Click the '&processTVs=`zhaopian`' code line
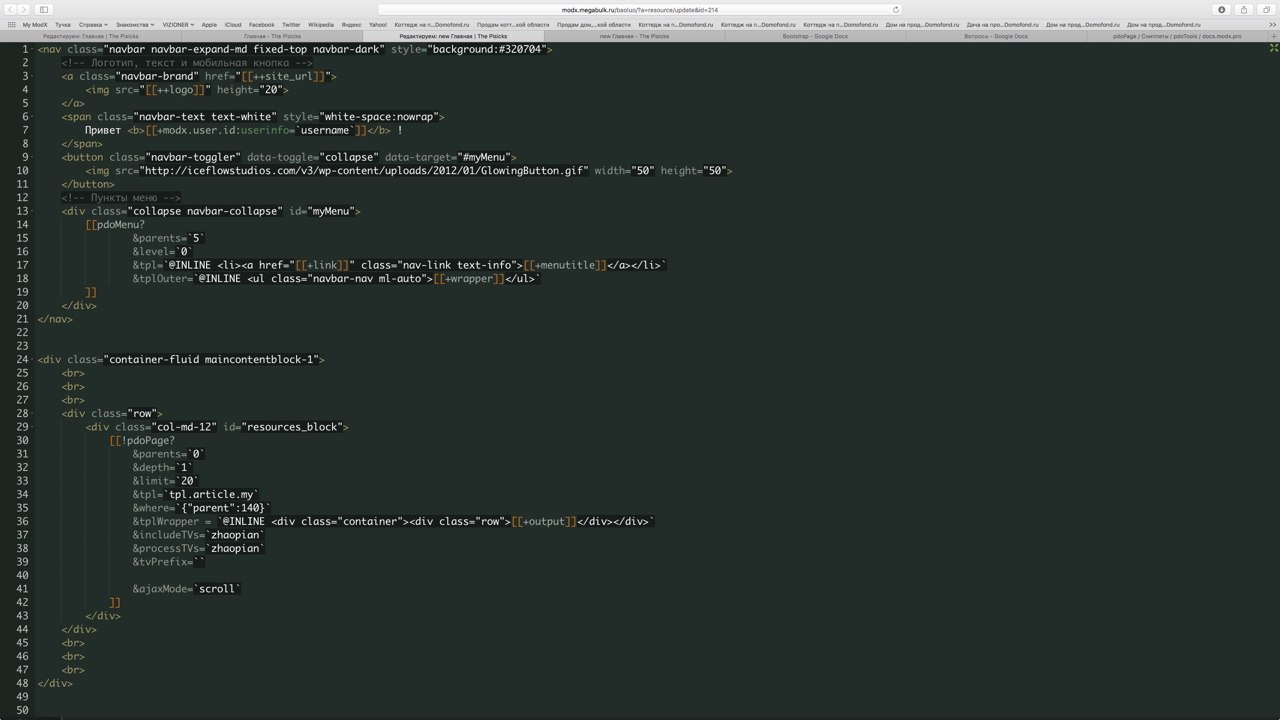 coord(199,548)
